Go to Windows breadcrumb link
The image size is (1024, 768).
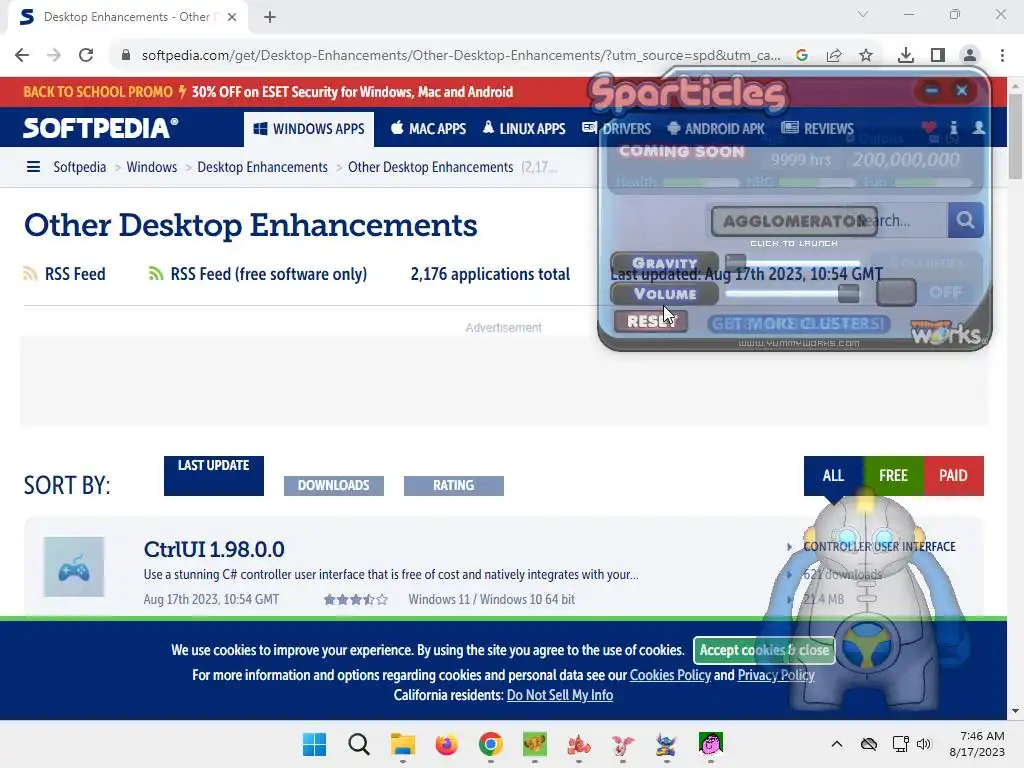pos(152,167)
